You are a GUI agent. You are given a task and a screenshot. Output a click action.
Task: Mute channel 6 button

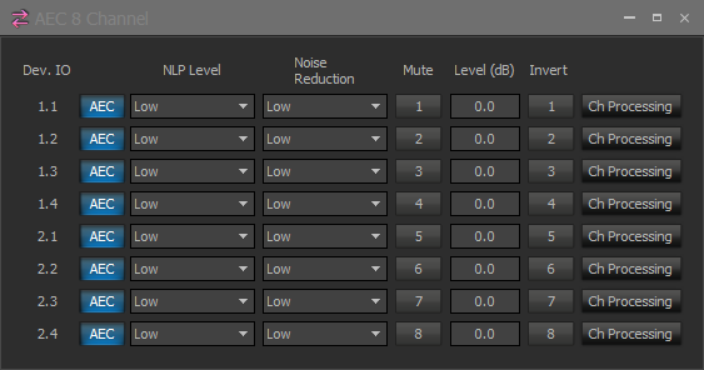[418, 269]
